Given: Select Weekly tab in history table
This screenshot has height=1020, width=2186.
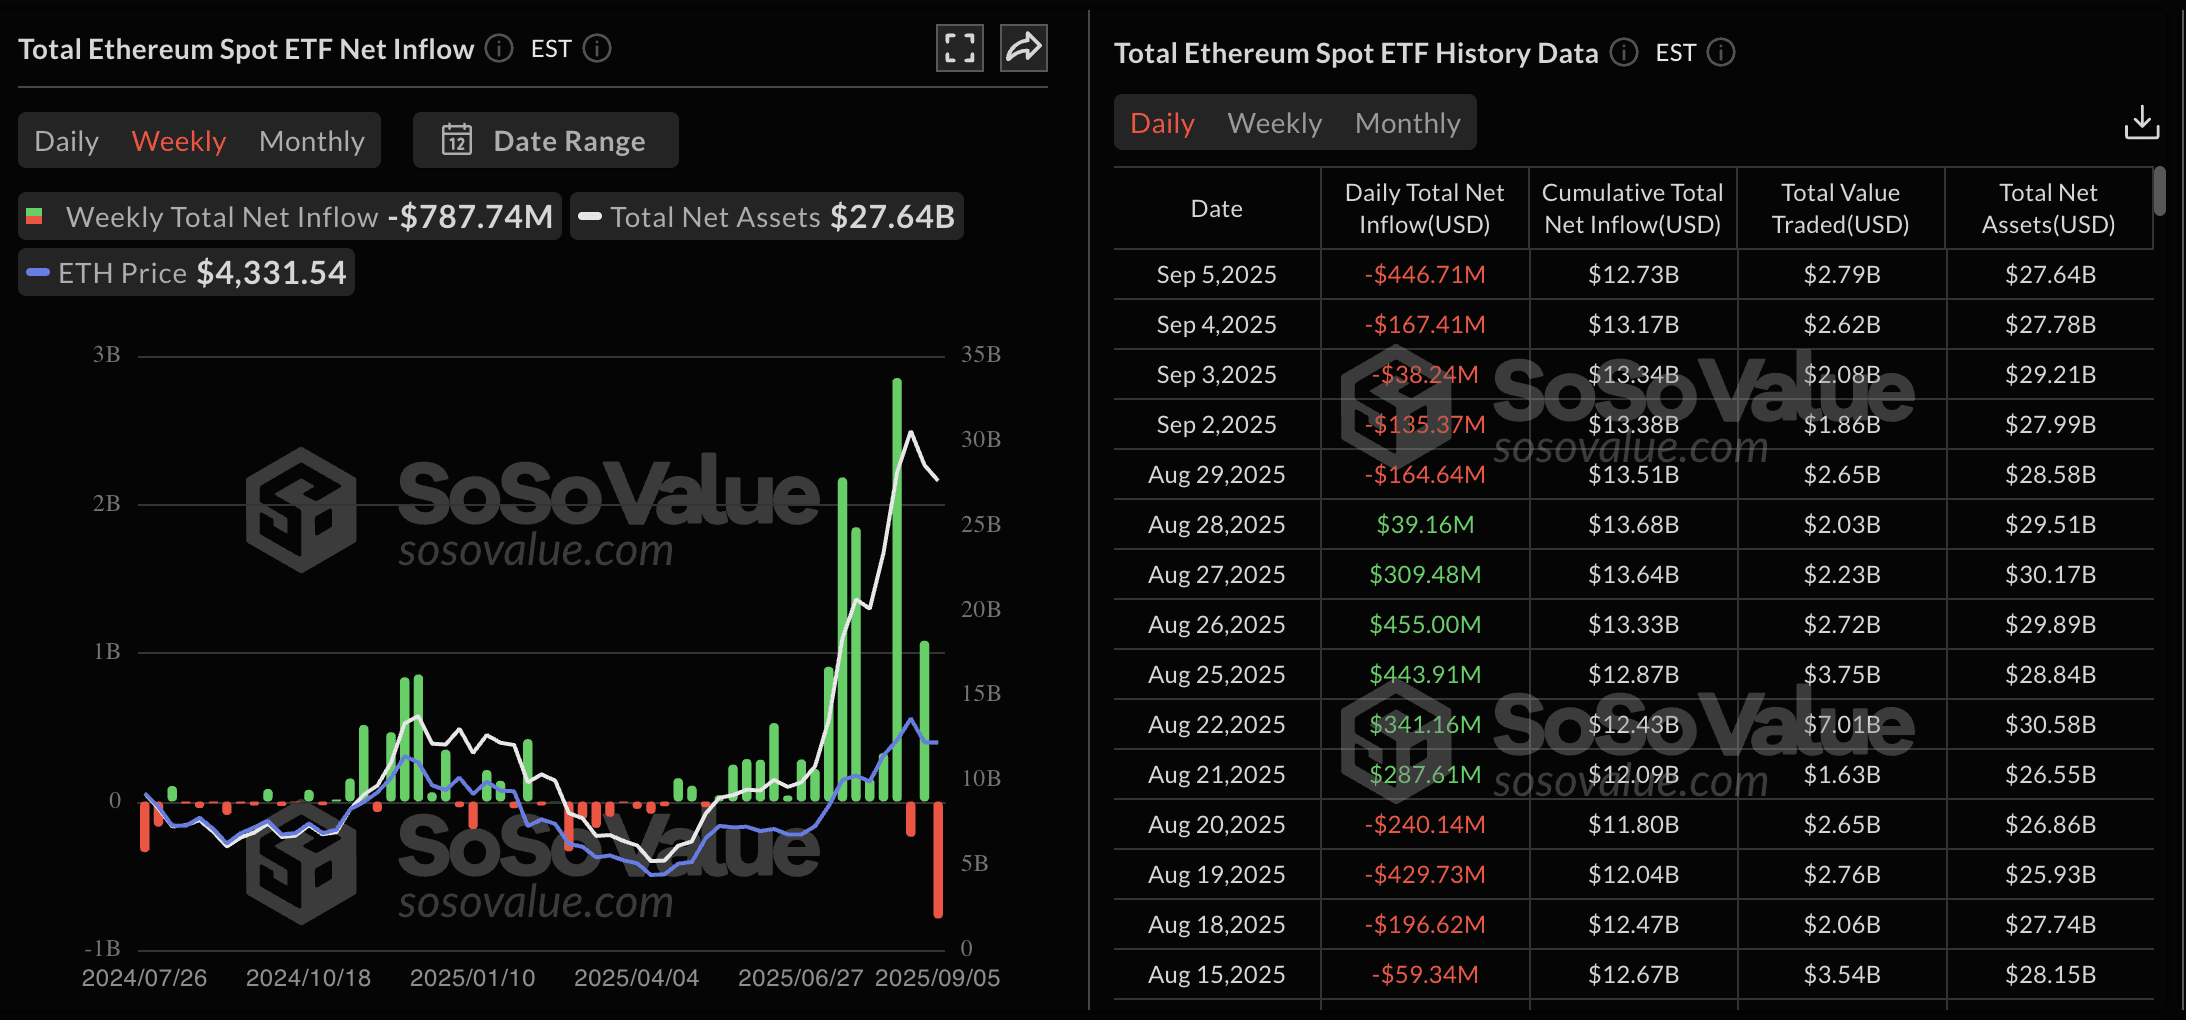Looking at the screenshot, I should [x=1274, y=123].
